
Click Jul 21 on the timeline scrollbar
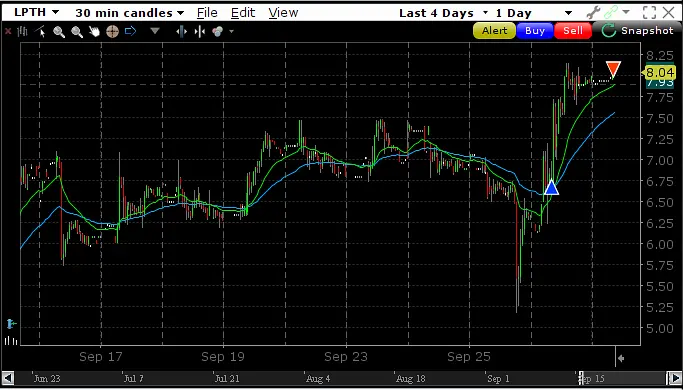point(227,379)
